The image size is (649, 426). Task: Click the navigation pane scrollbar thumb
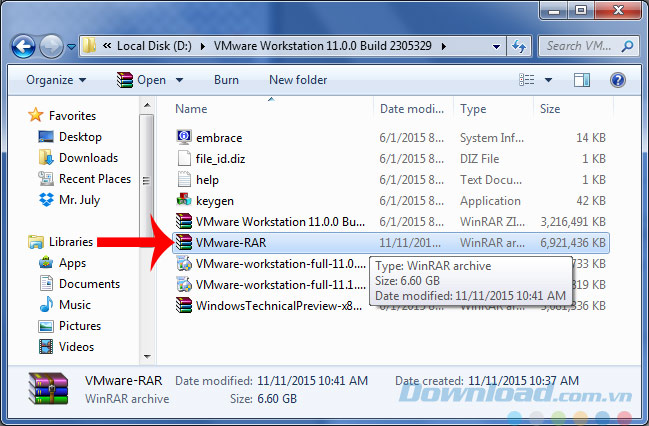(147, 180)
